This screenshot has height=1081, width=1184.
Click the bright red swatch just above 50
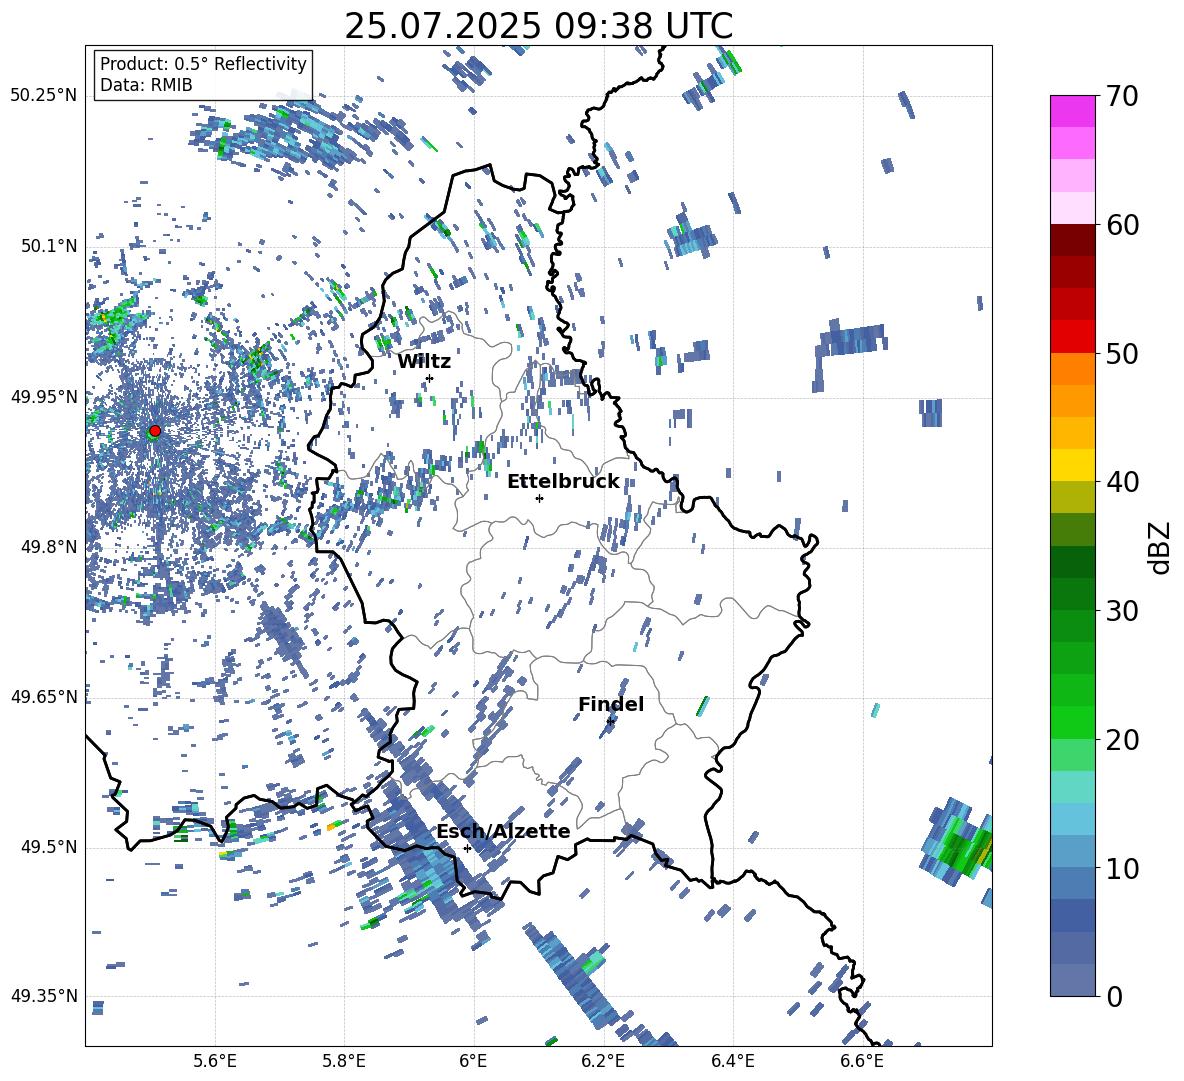[1072, 337]
